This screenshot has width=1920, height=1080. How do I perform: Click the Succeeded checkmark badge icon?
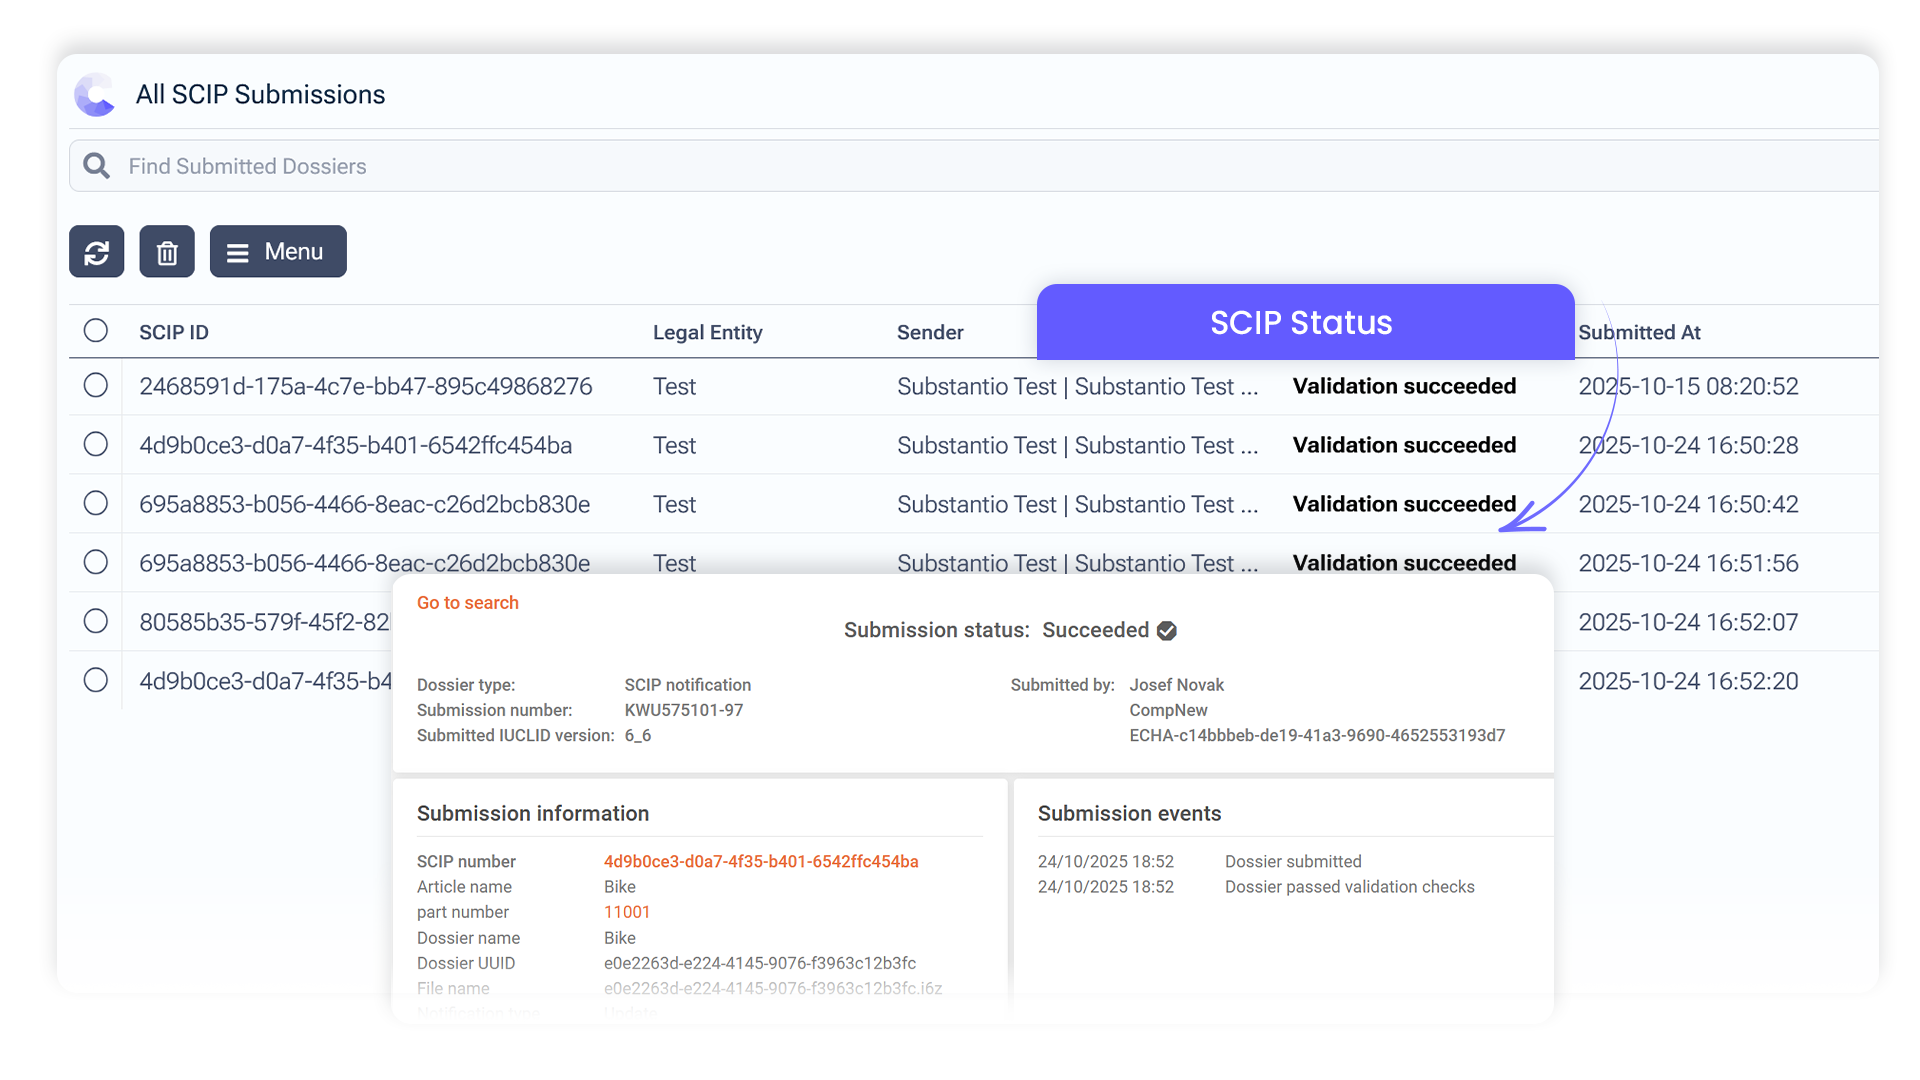1167,631
